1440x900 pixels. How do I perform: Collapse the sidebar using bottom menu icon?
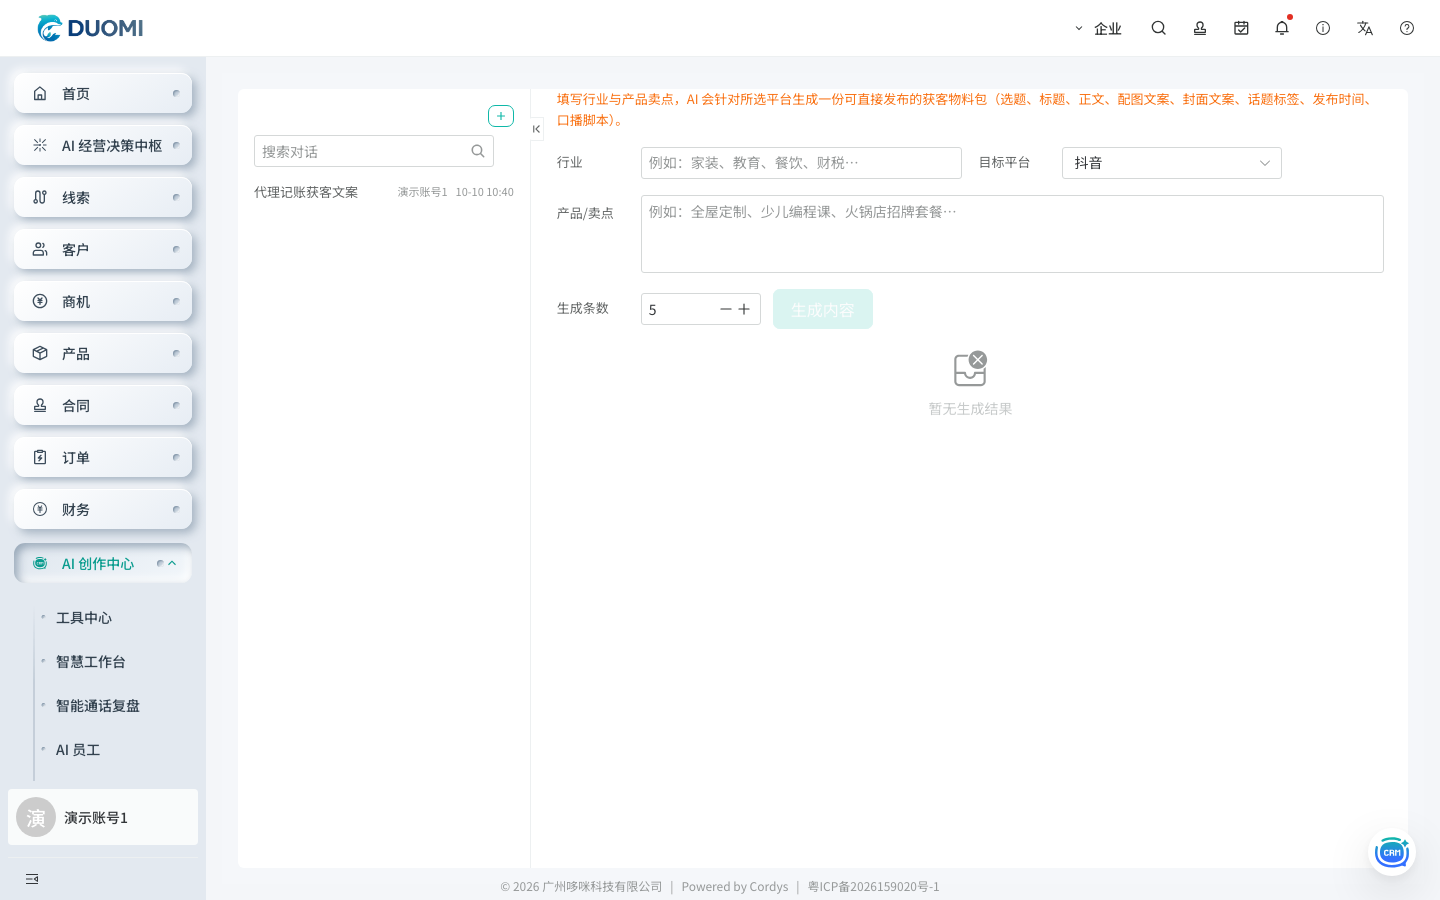(x=32, y=879)
